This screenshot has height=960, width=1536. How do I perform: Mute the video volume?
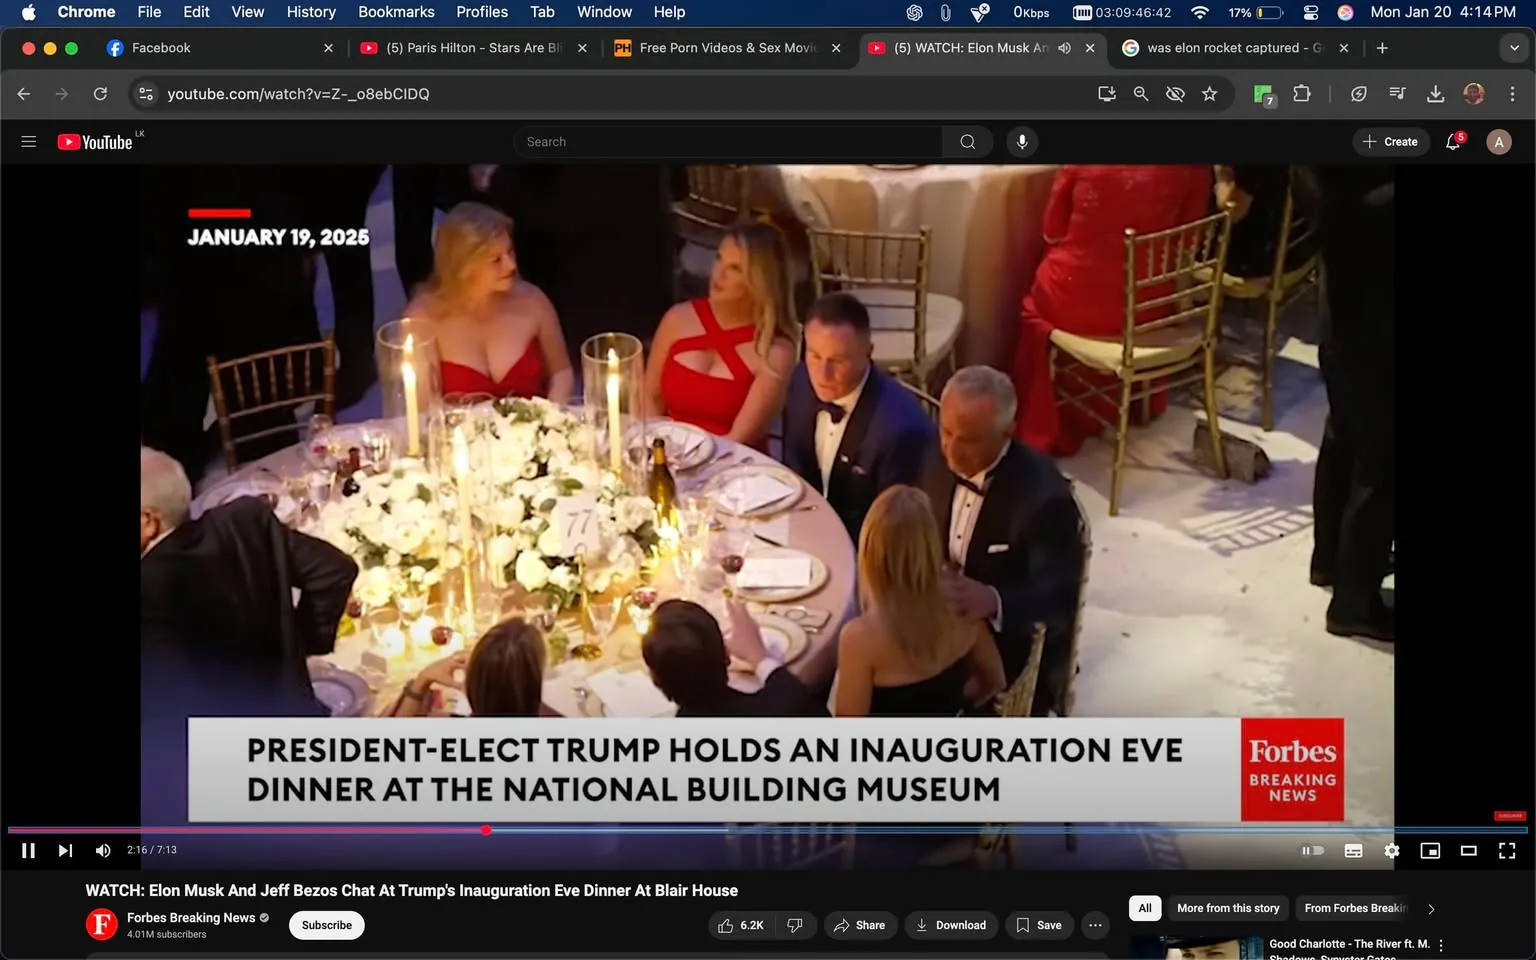click(102, 850)
